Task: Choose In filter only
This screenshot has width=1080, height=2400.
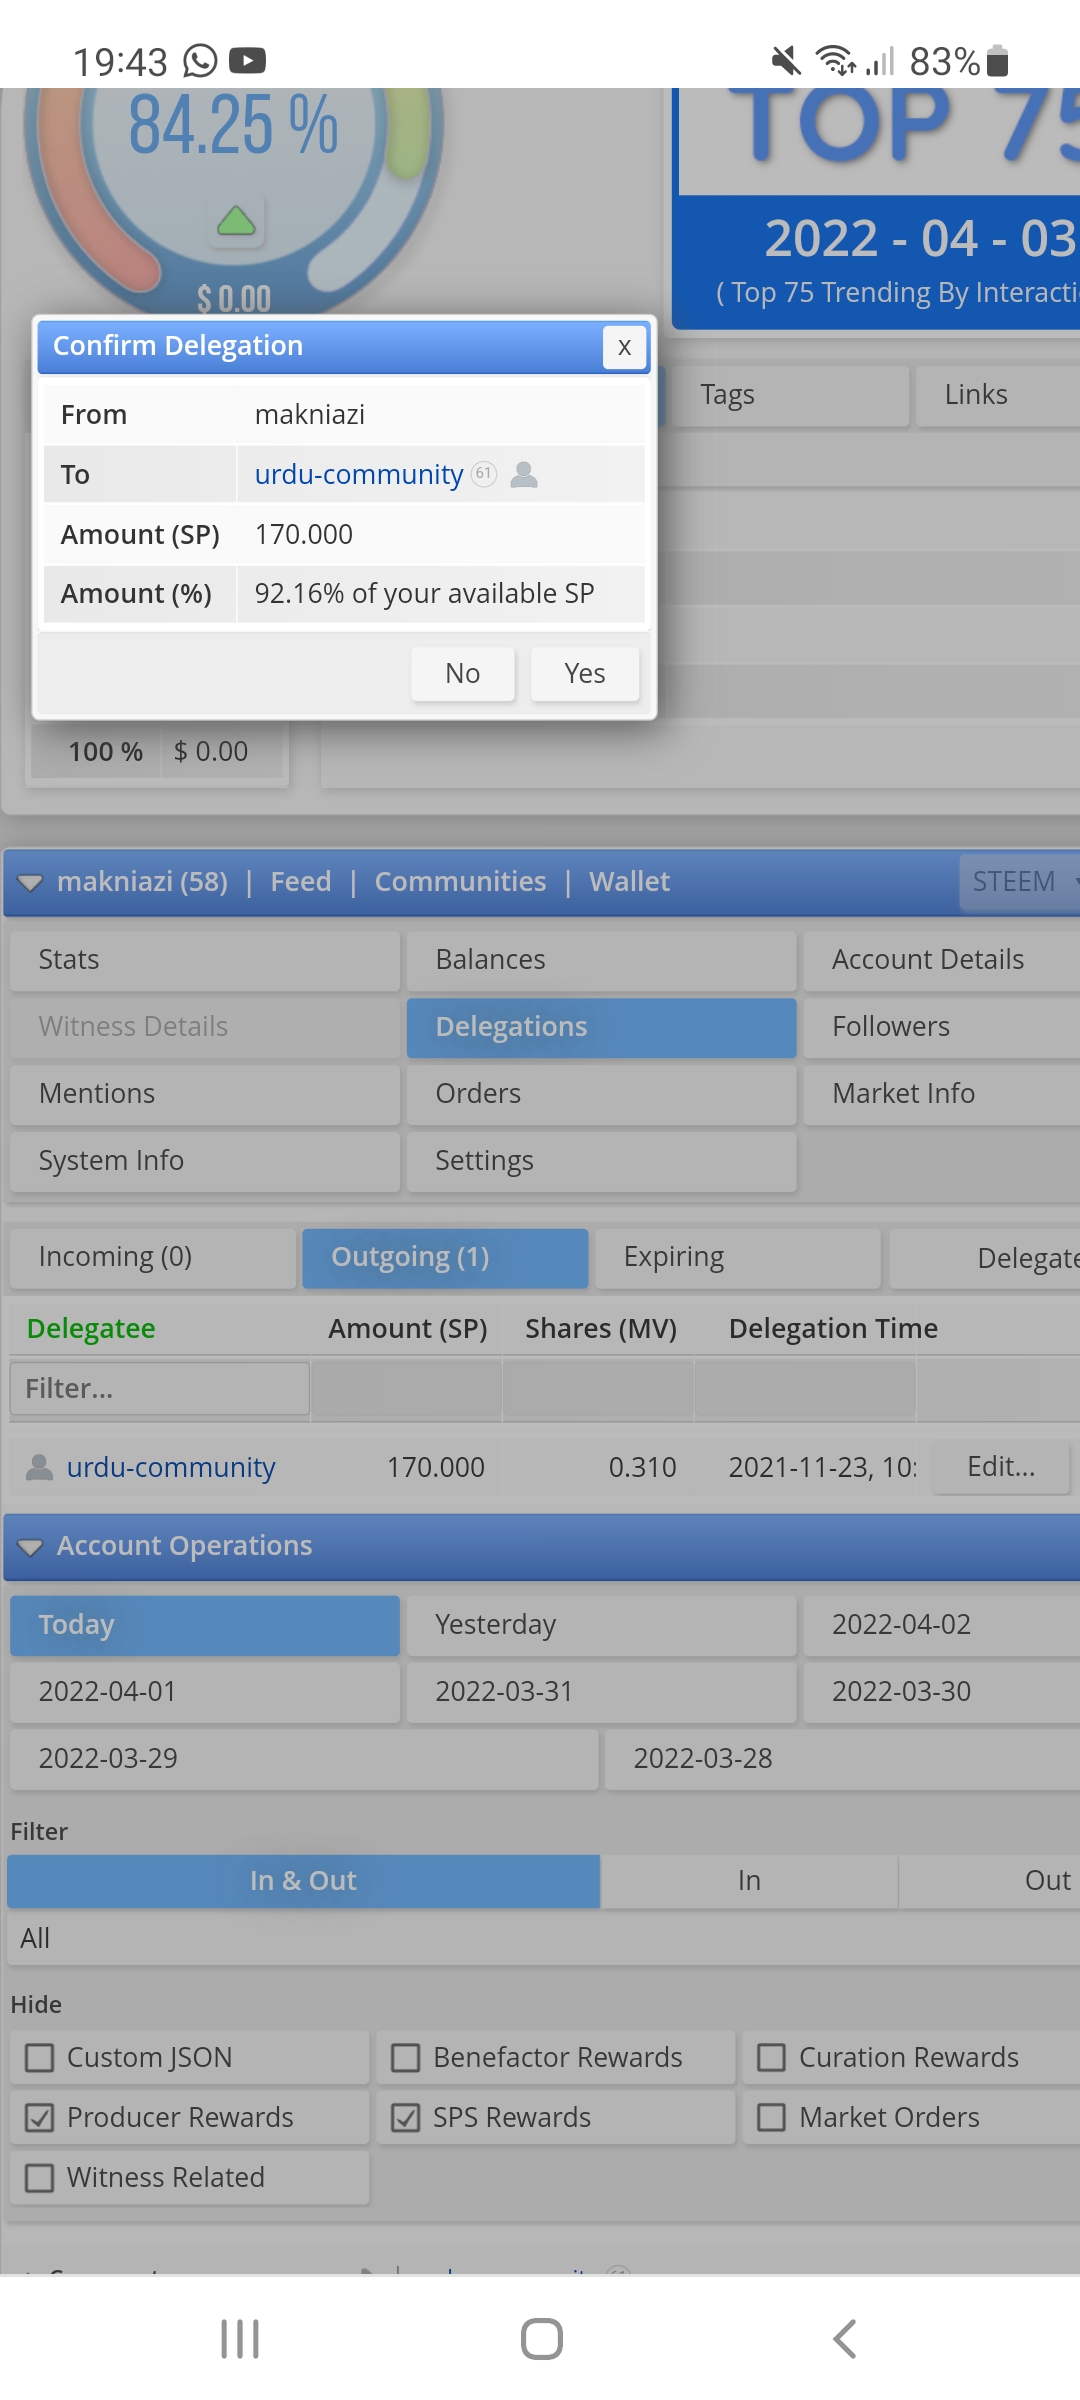Action: pyautogui.click(x=749, y=1881)
